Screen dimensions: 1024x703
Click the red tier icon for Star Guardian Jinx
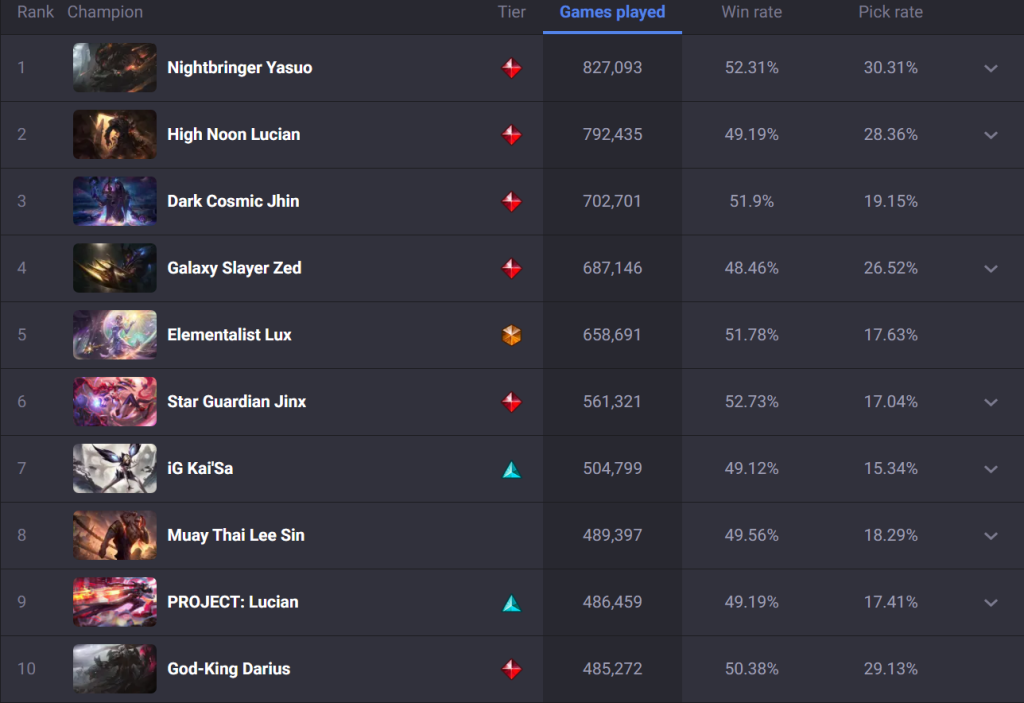(x=511, y=402)
